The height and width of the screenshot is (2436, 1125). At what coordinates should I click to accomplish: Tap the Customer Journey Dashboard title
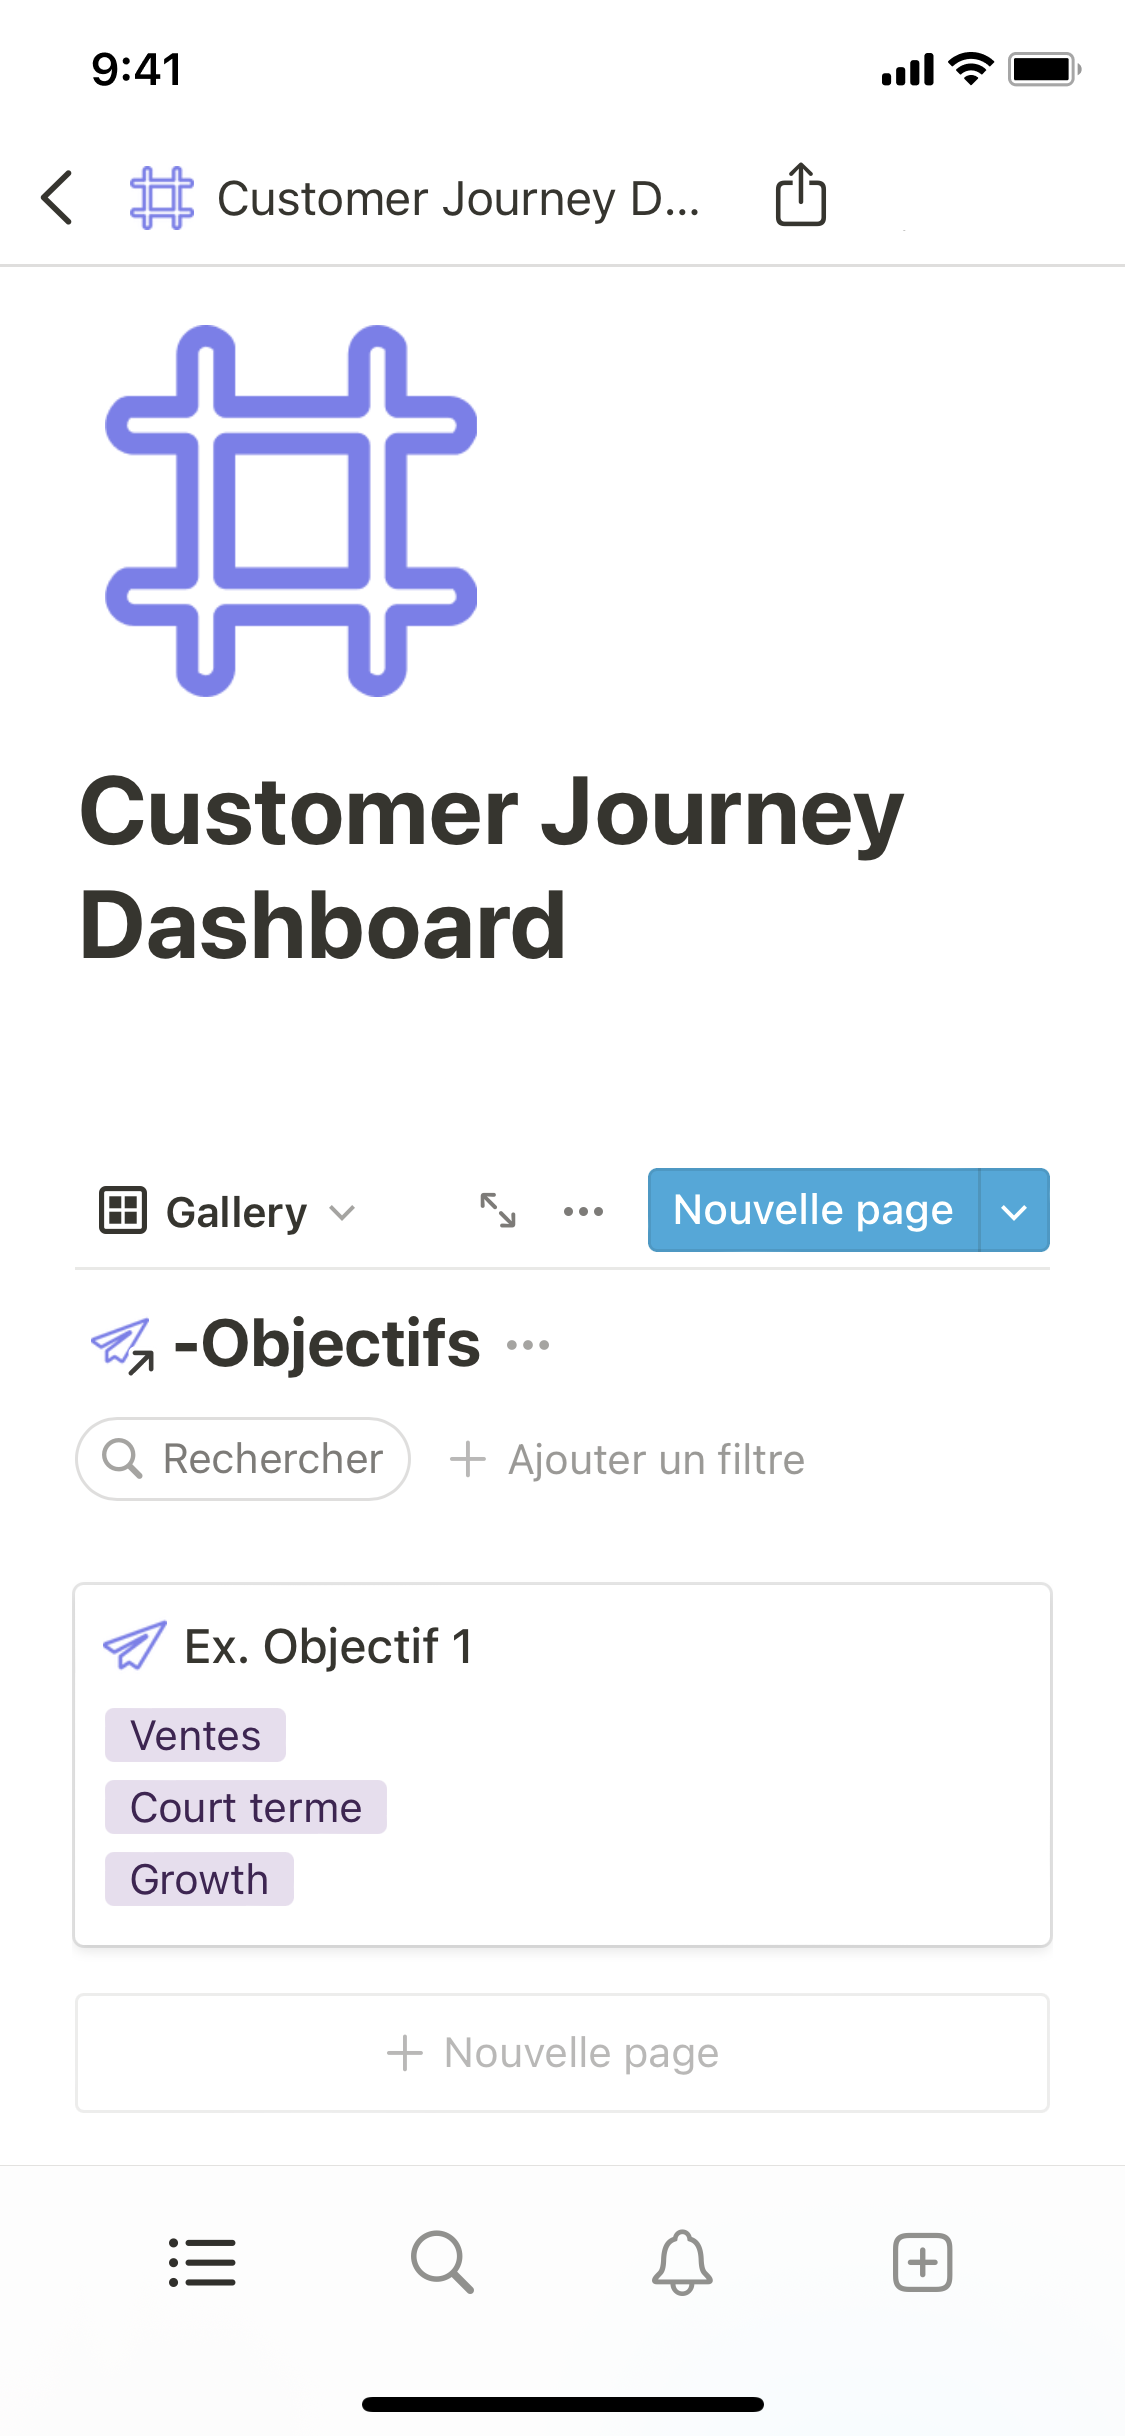(x=492, y=868)
